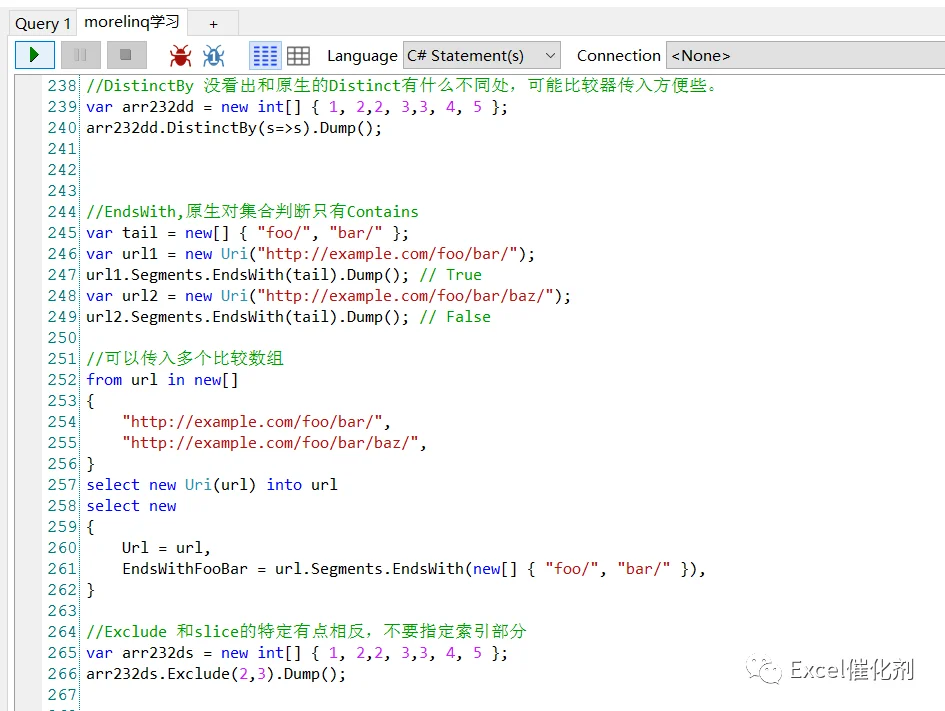This screenshot has height=711, width=945.
Task: Place cursor on var tail line 245
Action: click(247, 233)
